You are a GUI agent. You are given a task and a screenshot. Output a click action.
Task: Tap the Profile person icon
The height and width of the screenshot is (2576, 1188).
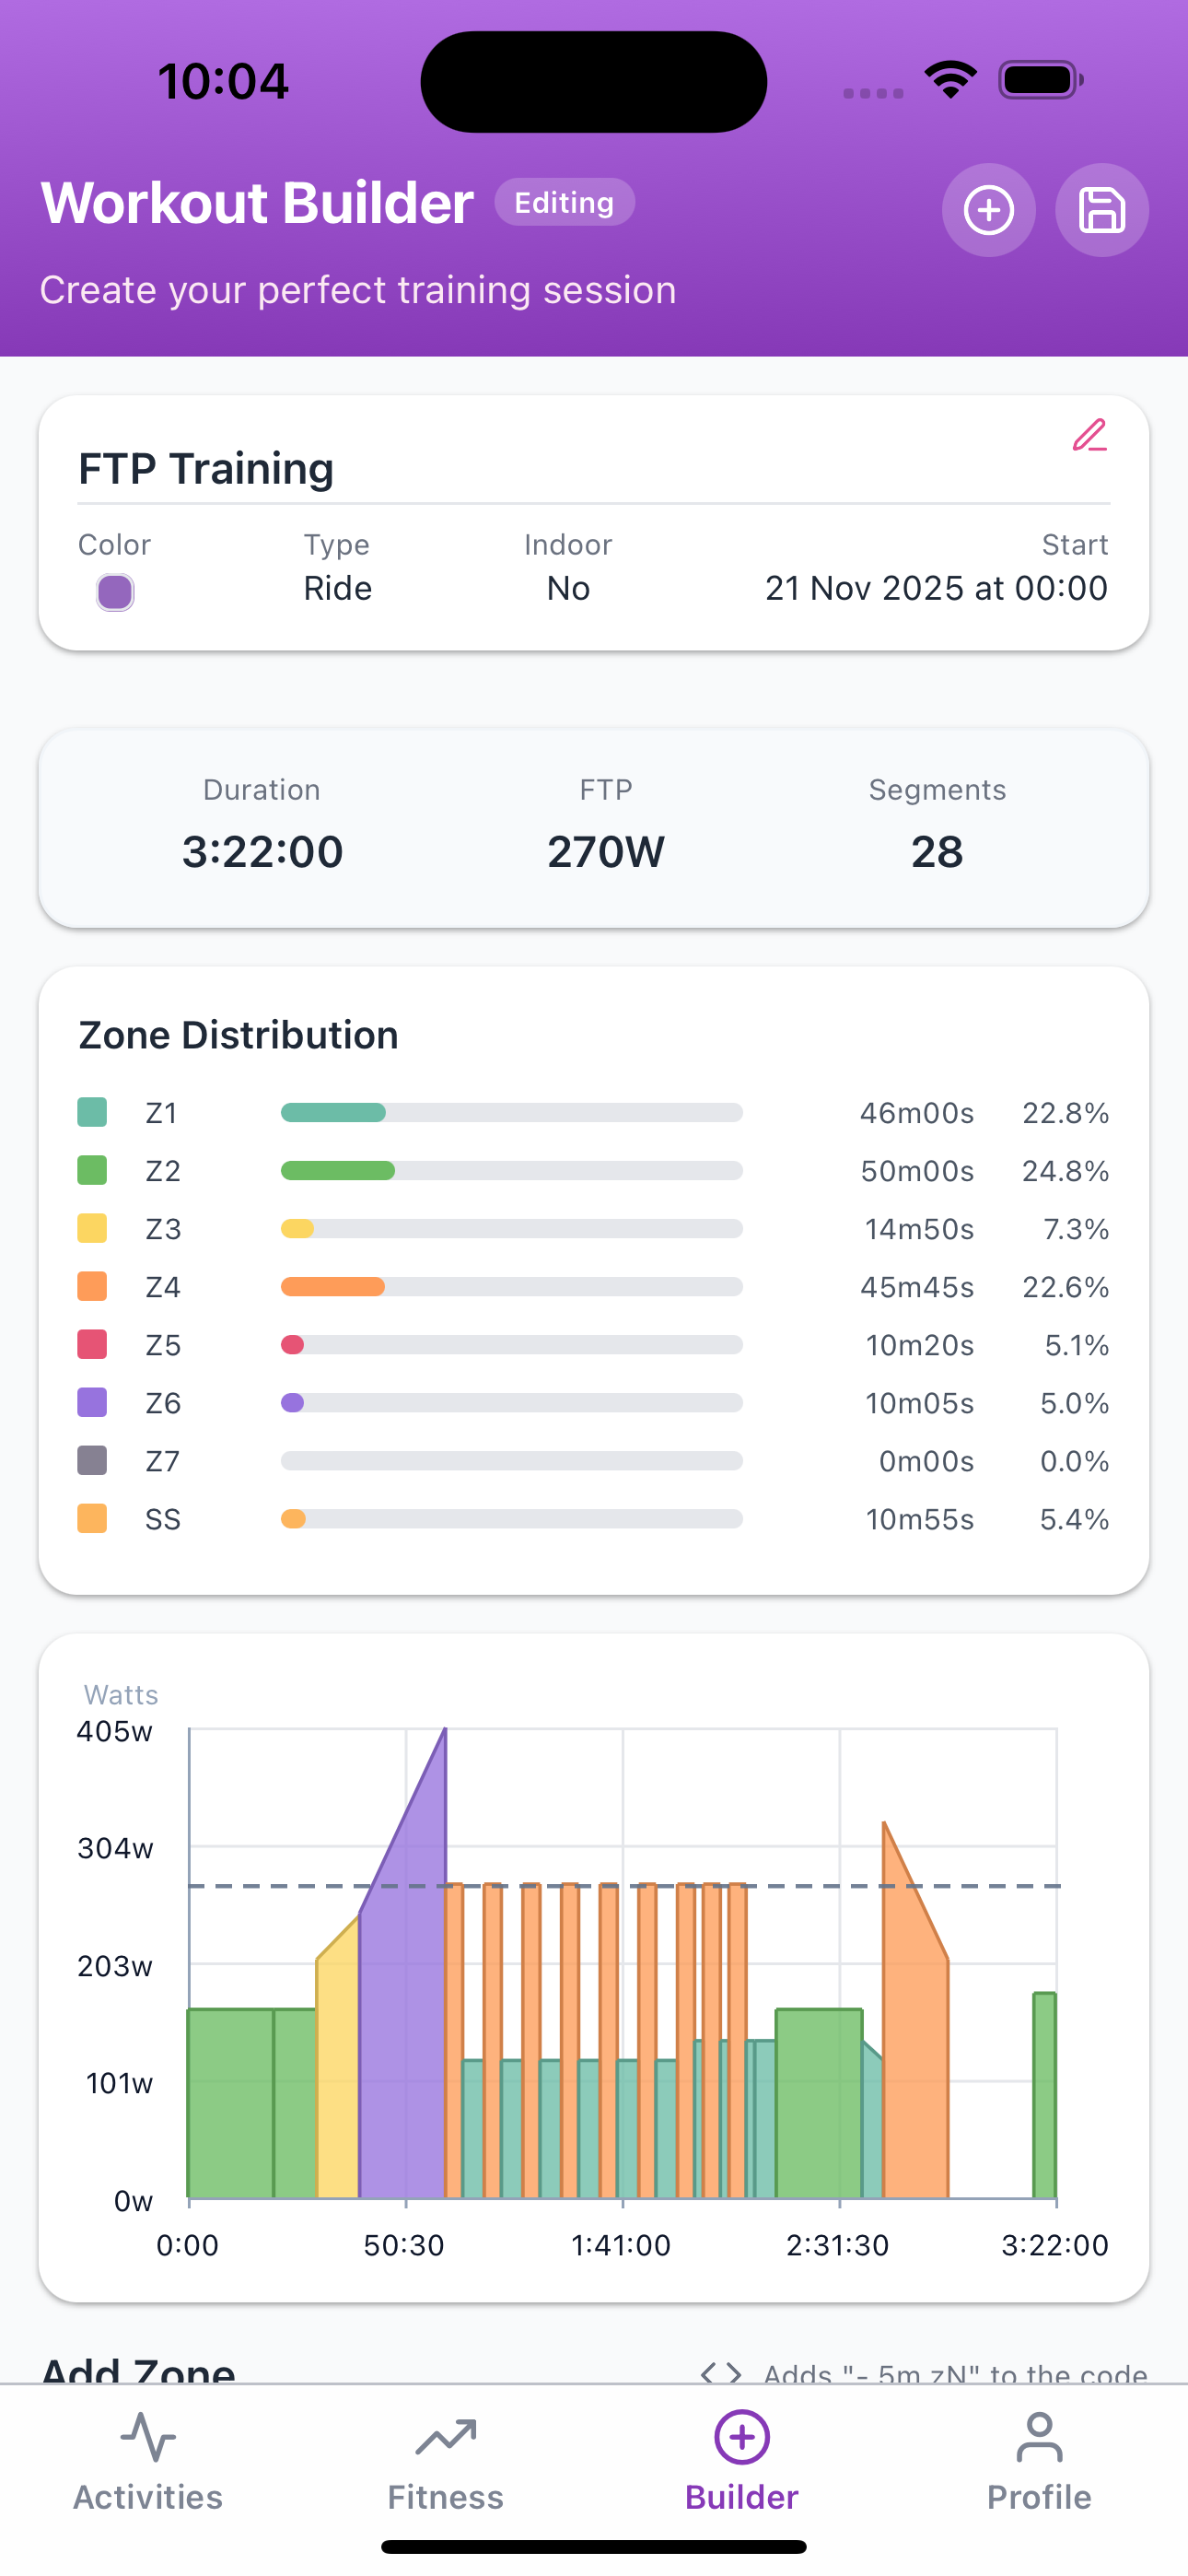pyautogui.click(x=1039, y=2437)
